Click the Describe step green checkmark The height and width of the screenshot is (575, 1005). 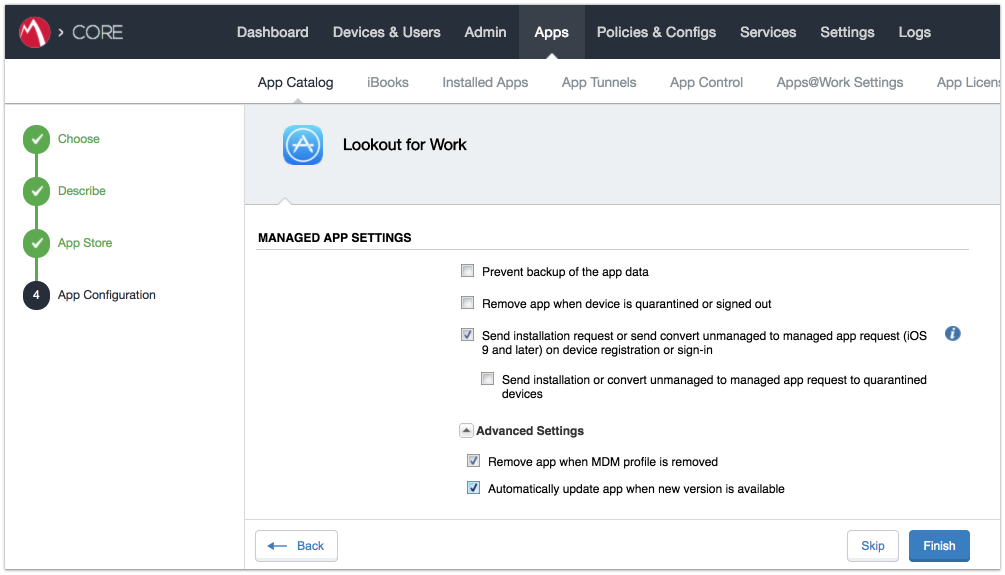tap(37, 191)
